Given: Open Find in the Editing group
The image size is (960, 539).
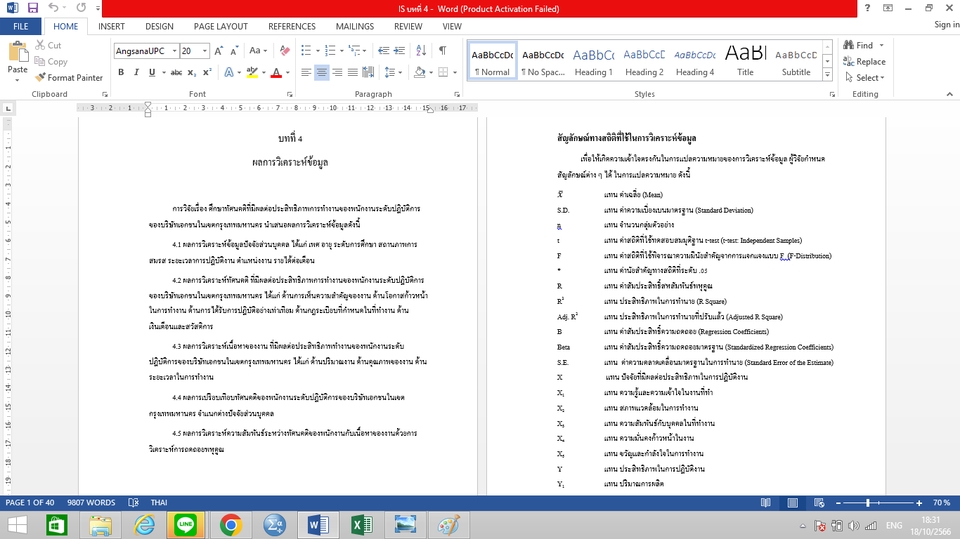Looking at the screenshot, I should pos(858,45).
